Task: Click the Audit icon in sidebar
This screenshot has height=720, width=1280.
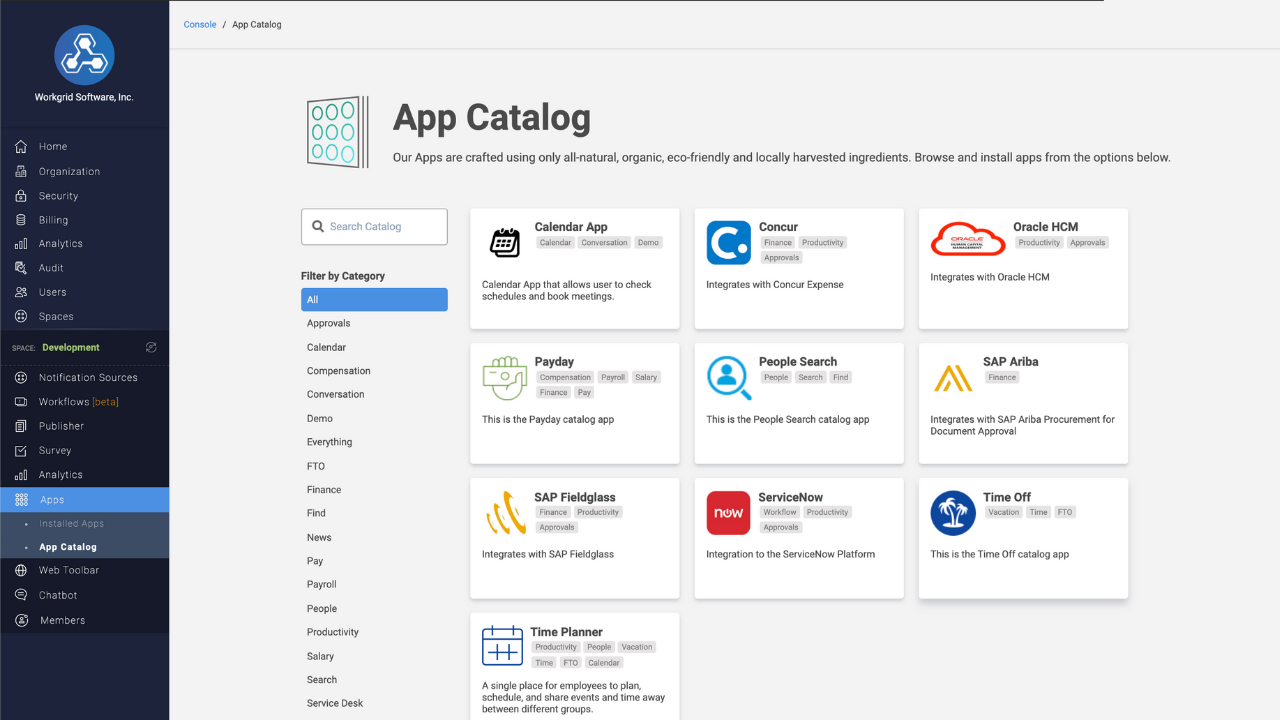Action: click(x=21, y=268)
